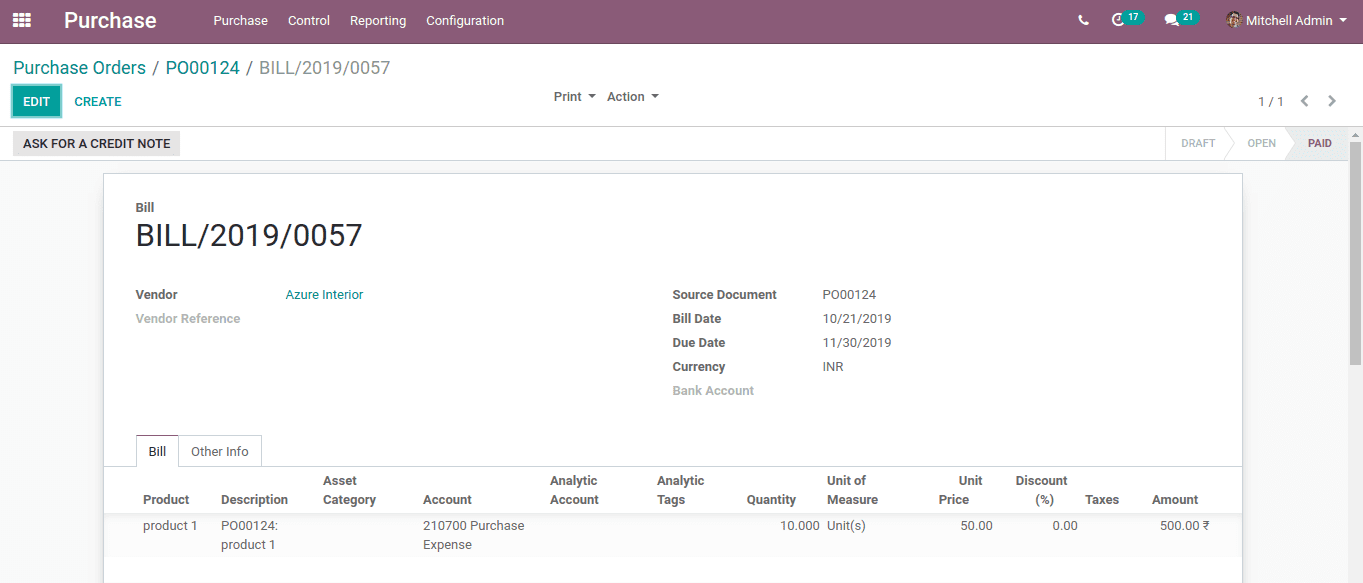Click the Purchase app title
The image size is (1363, 583).
110,20
